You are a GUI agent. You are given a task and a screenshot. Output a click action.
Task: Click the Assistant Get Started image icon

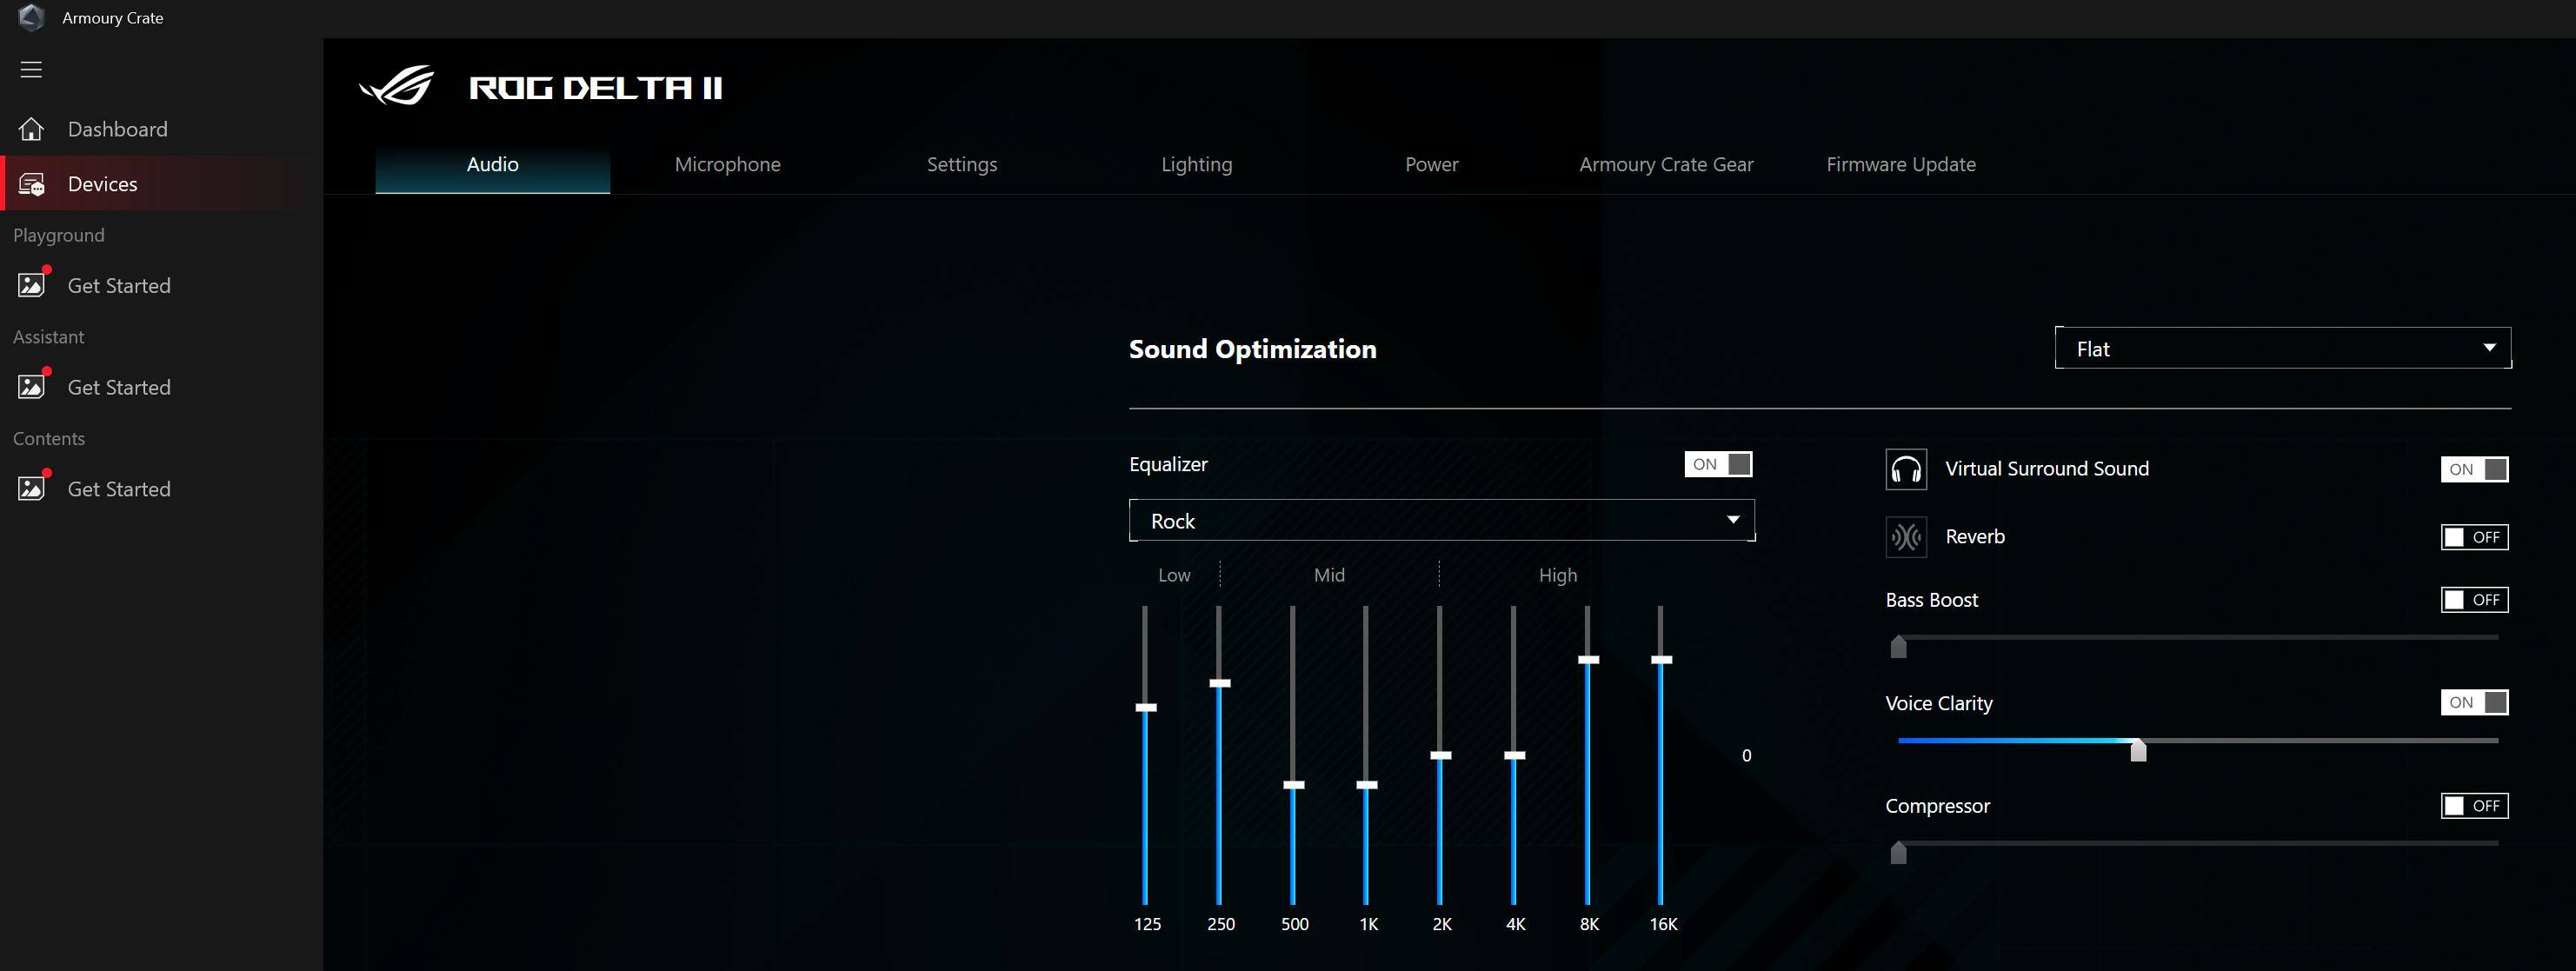pyautogui.click(x=31, y=387)
